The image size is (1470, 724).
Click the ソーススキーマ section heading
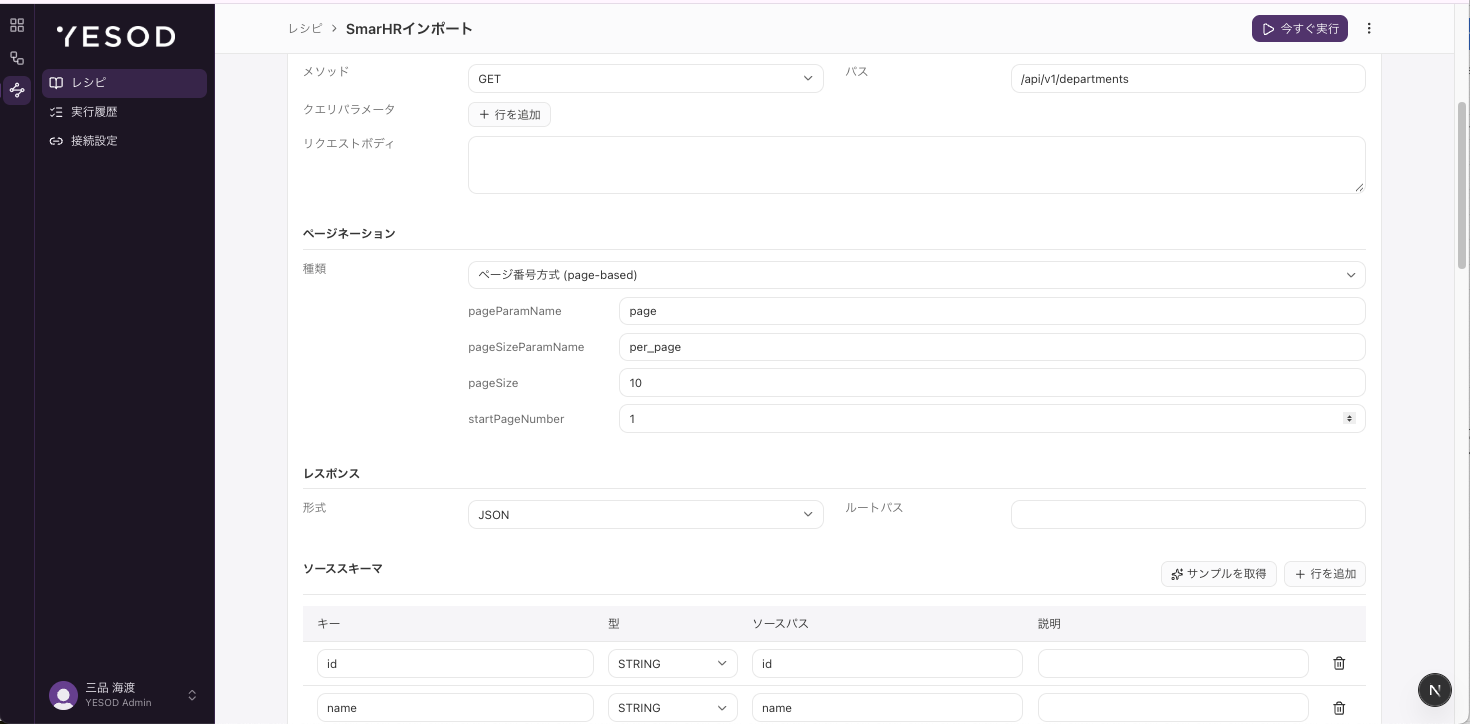[343, 568]
